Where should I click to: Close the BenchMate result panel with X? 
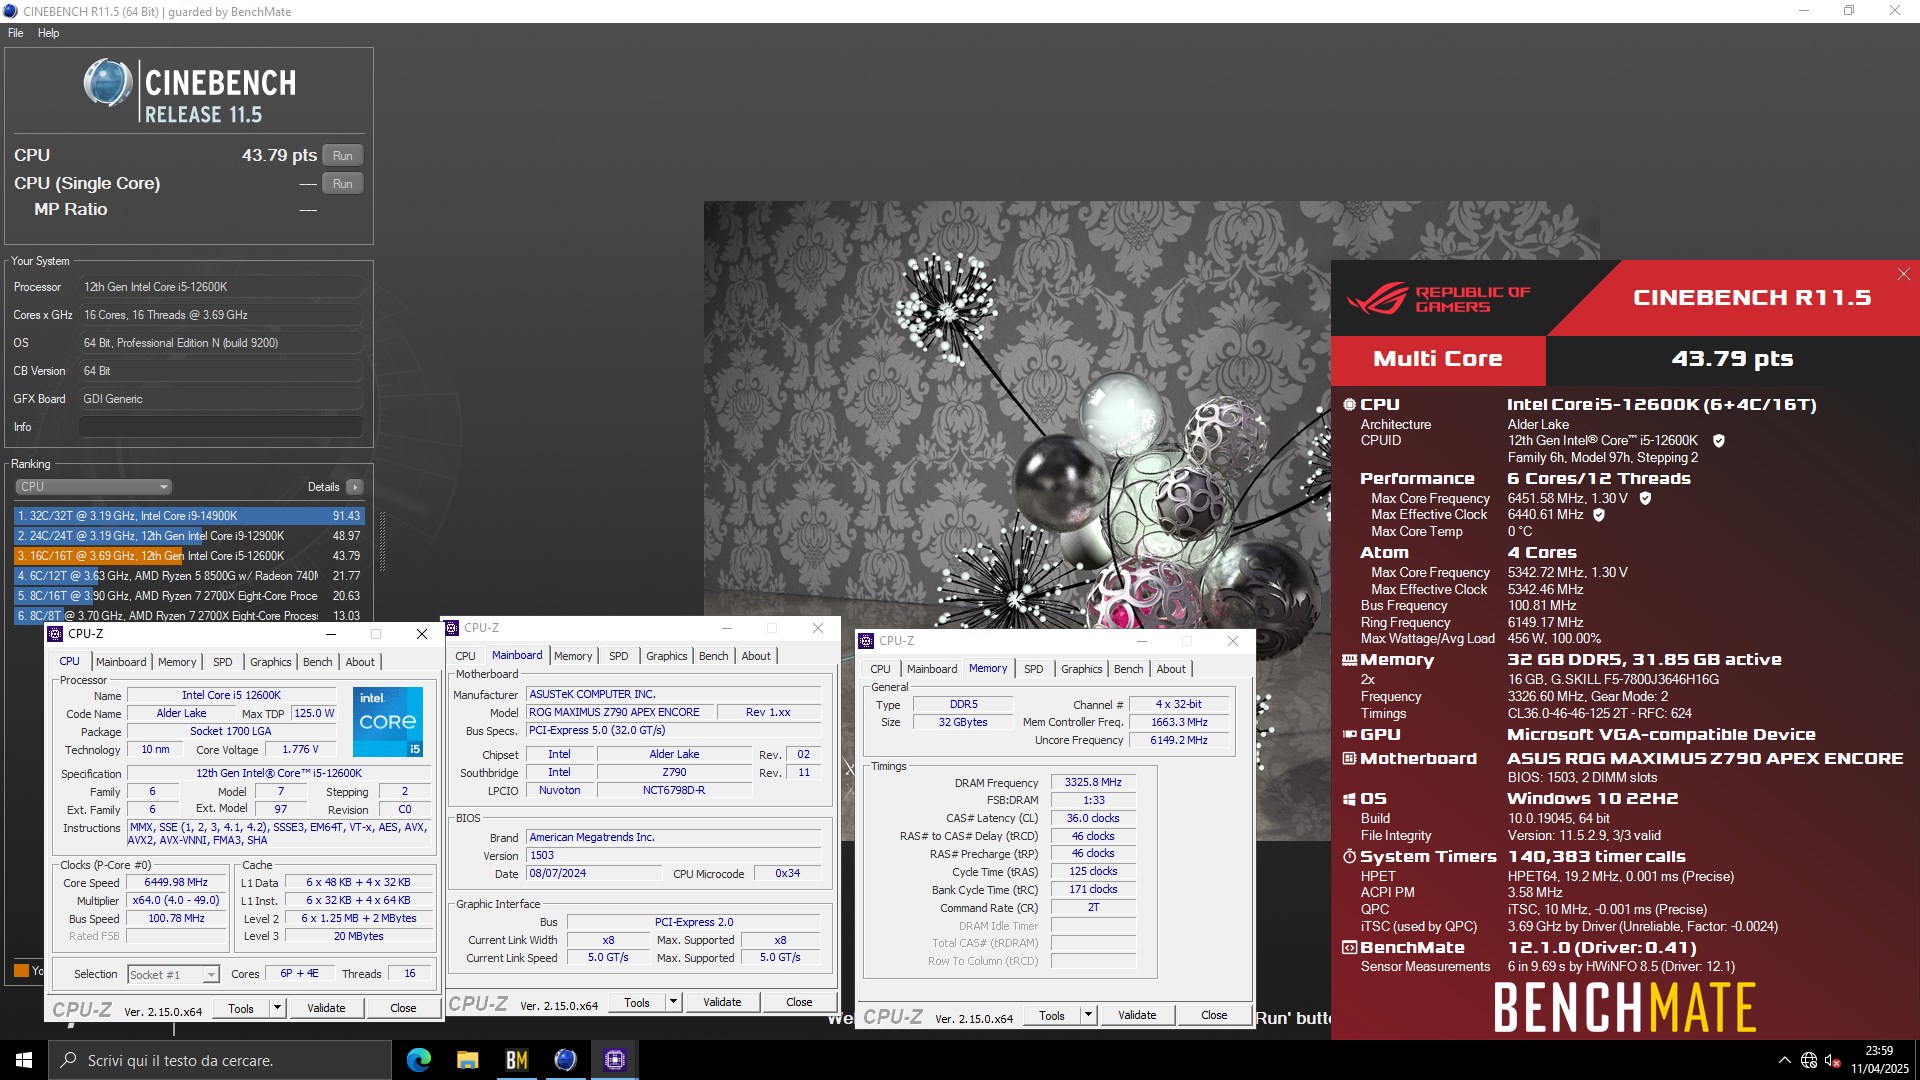[x=1903, y=274]
